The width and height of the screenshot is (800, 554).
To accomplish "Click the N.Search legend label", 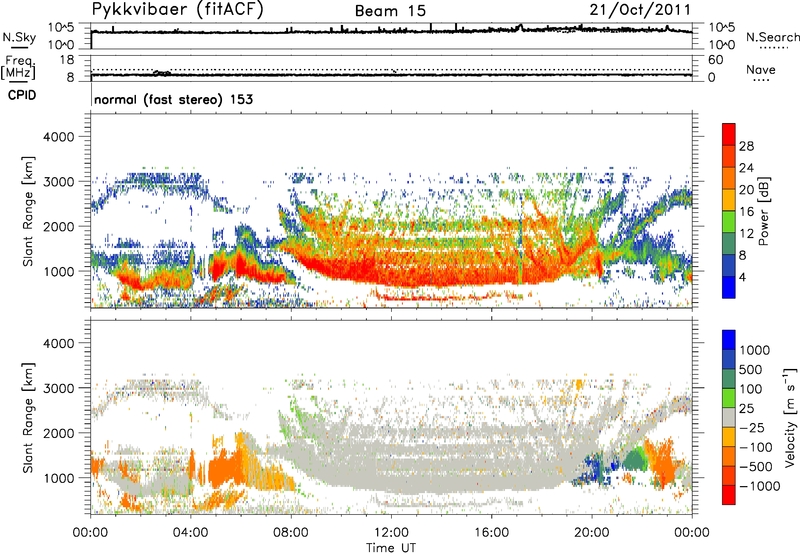I will [x=772, y=37].
